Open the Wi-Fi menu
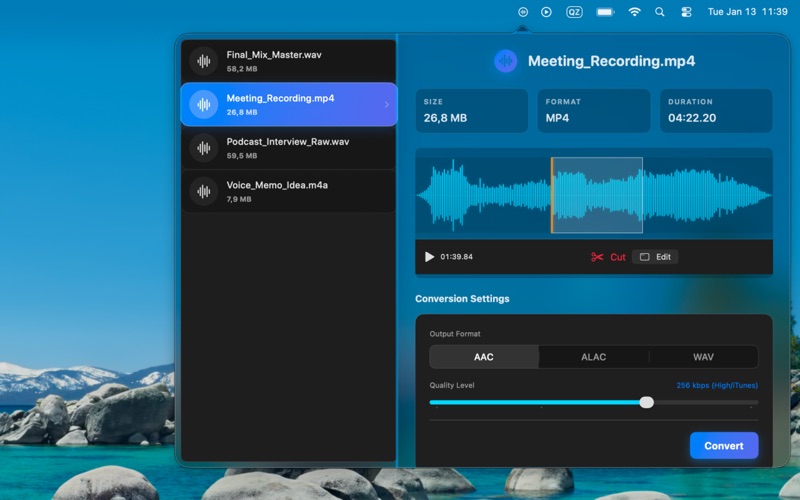The image size is (800, 500). [x=634, y=12]
